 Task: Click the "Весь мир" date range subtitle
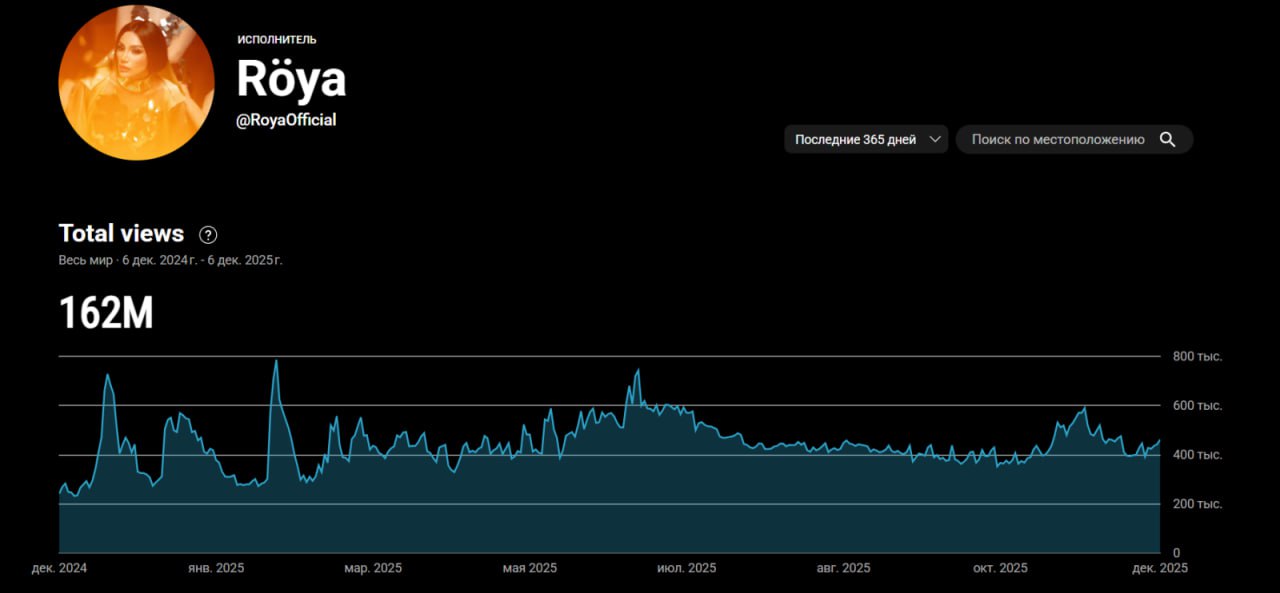170,260
